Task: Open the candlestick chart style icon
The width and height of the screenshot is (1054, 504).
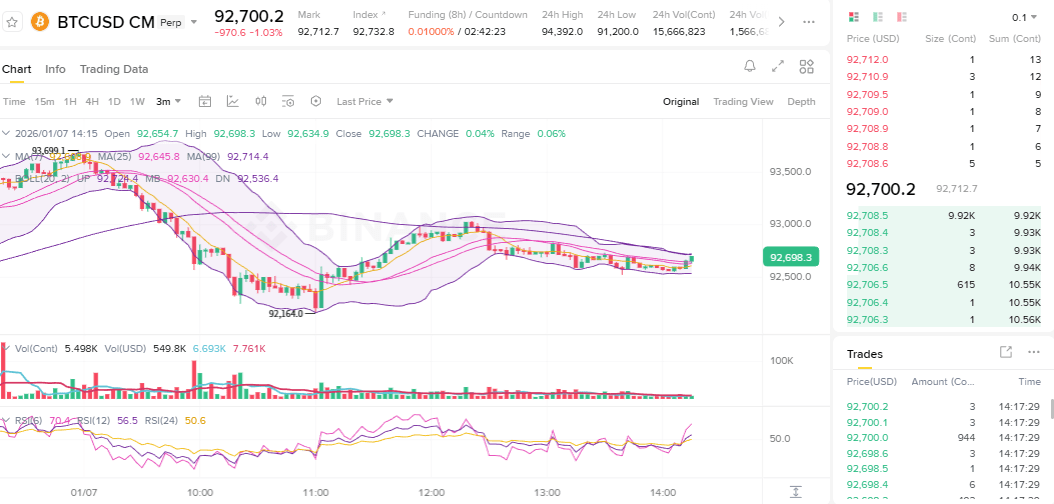Action: (x=261, y=101)
